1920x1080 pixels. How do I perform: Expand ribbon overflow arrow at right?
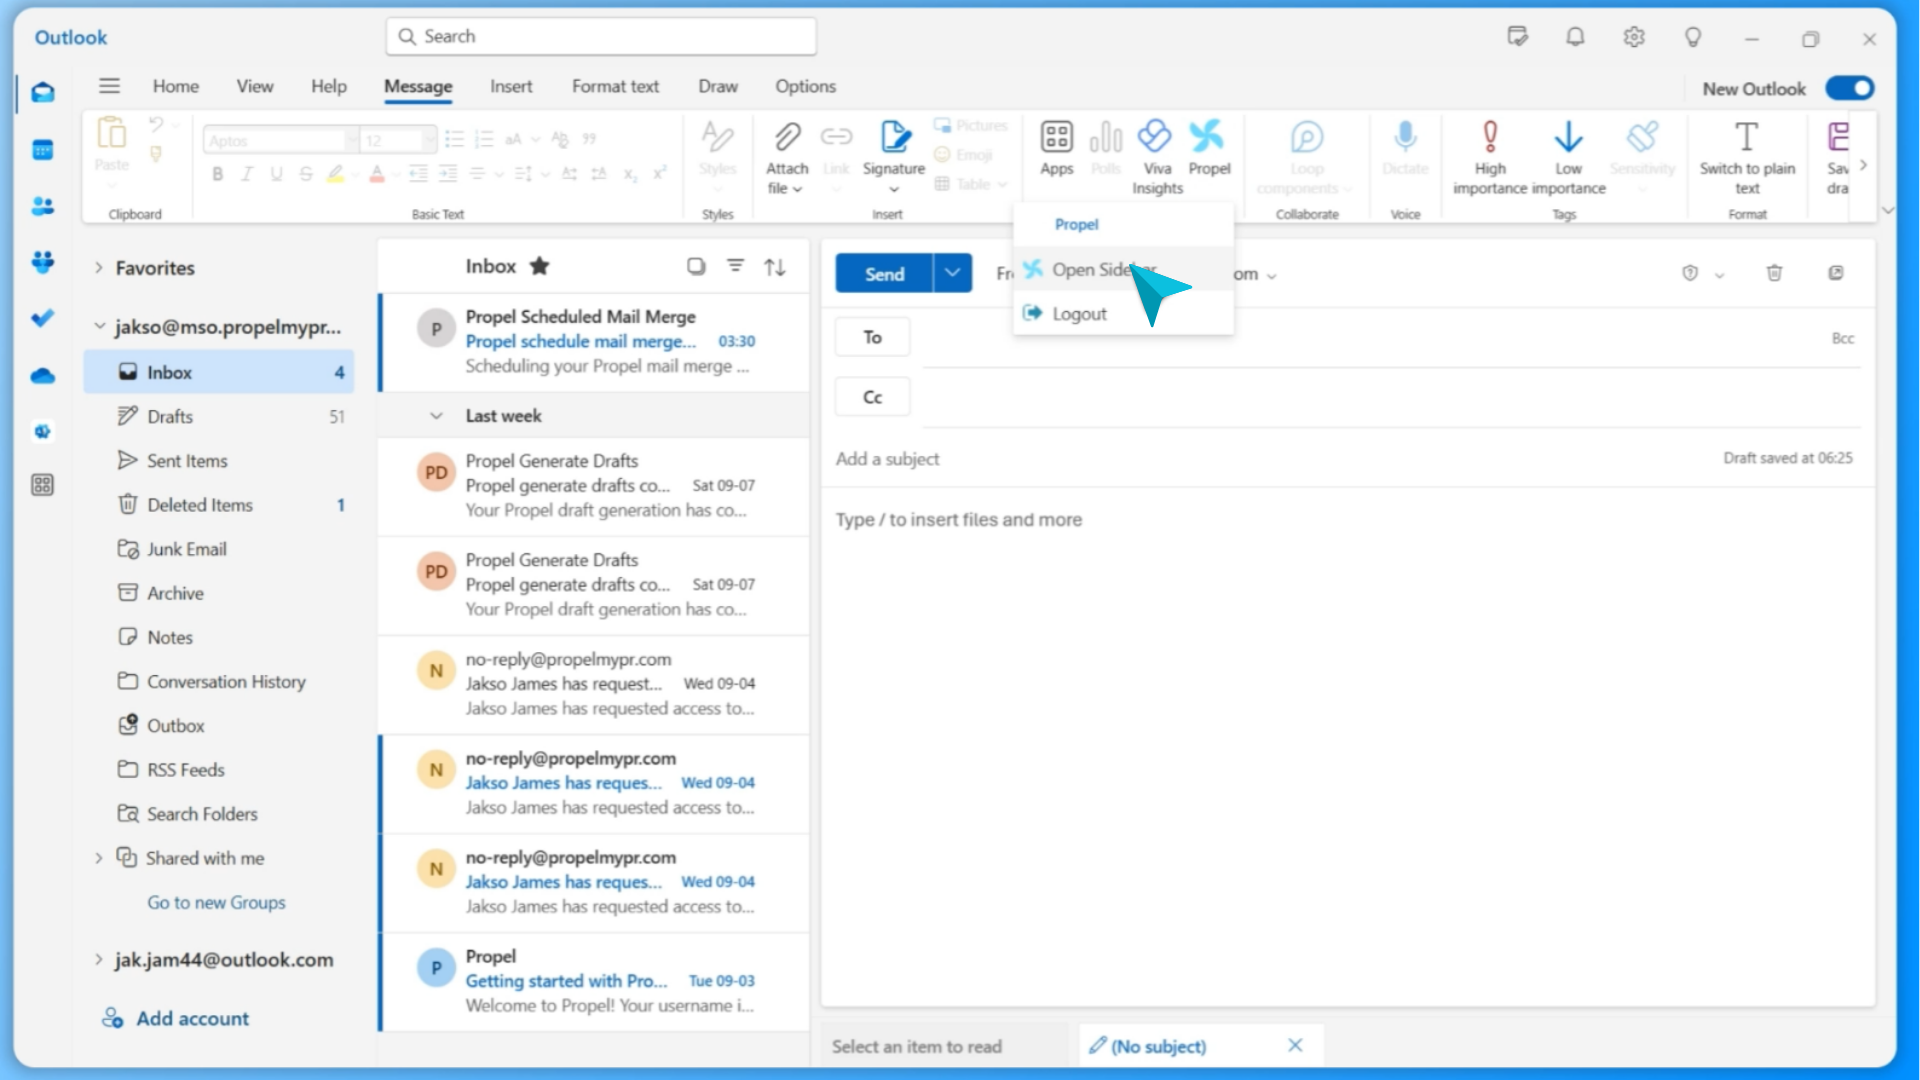1863,165
